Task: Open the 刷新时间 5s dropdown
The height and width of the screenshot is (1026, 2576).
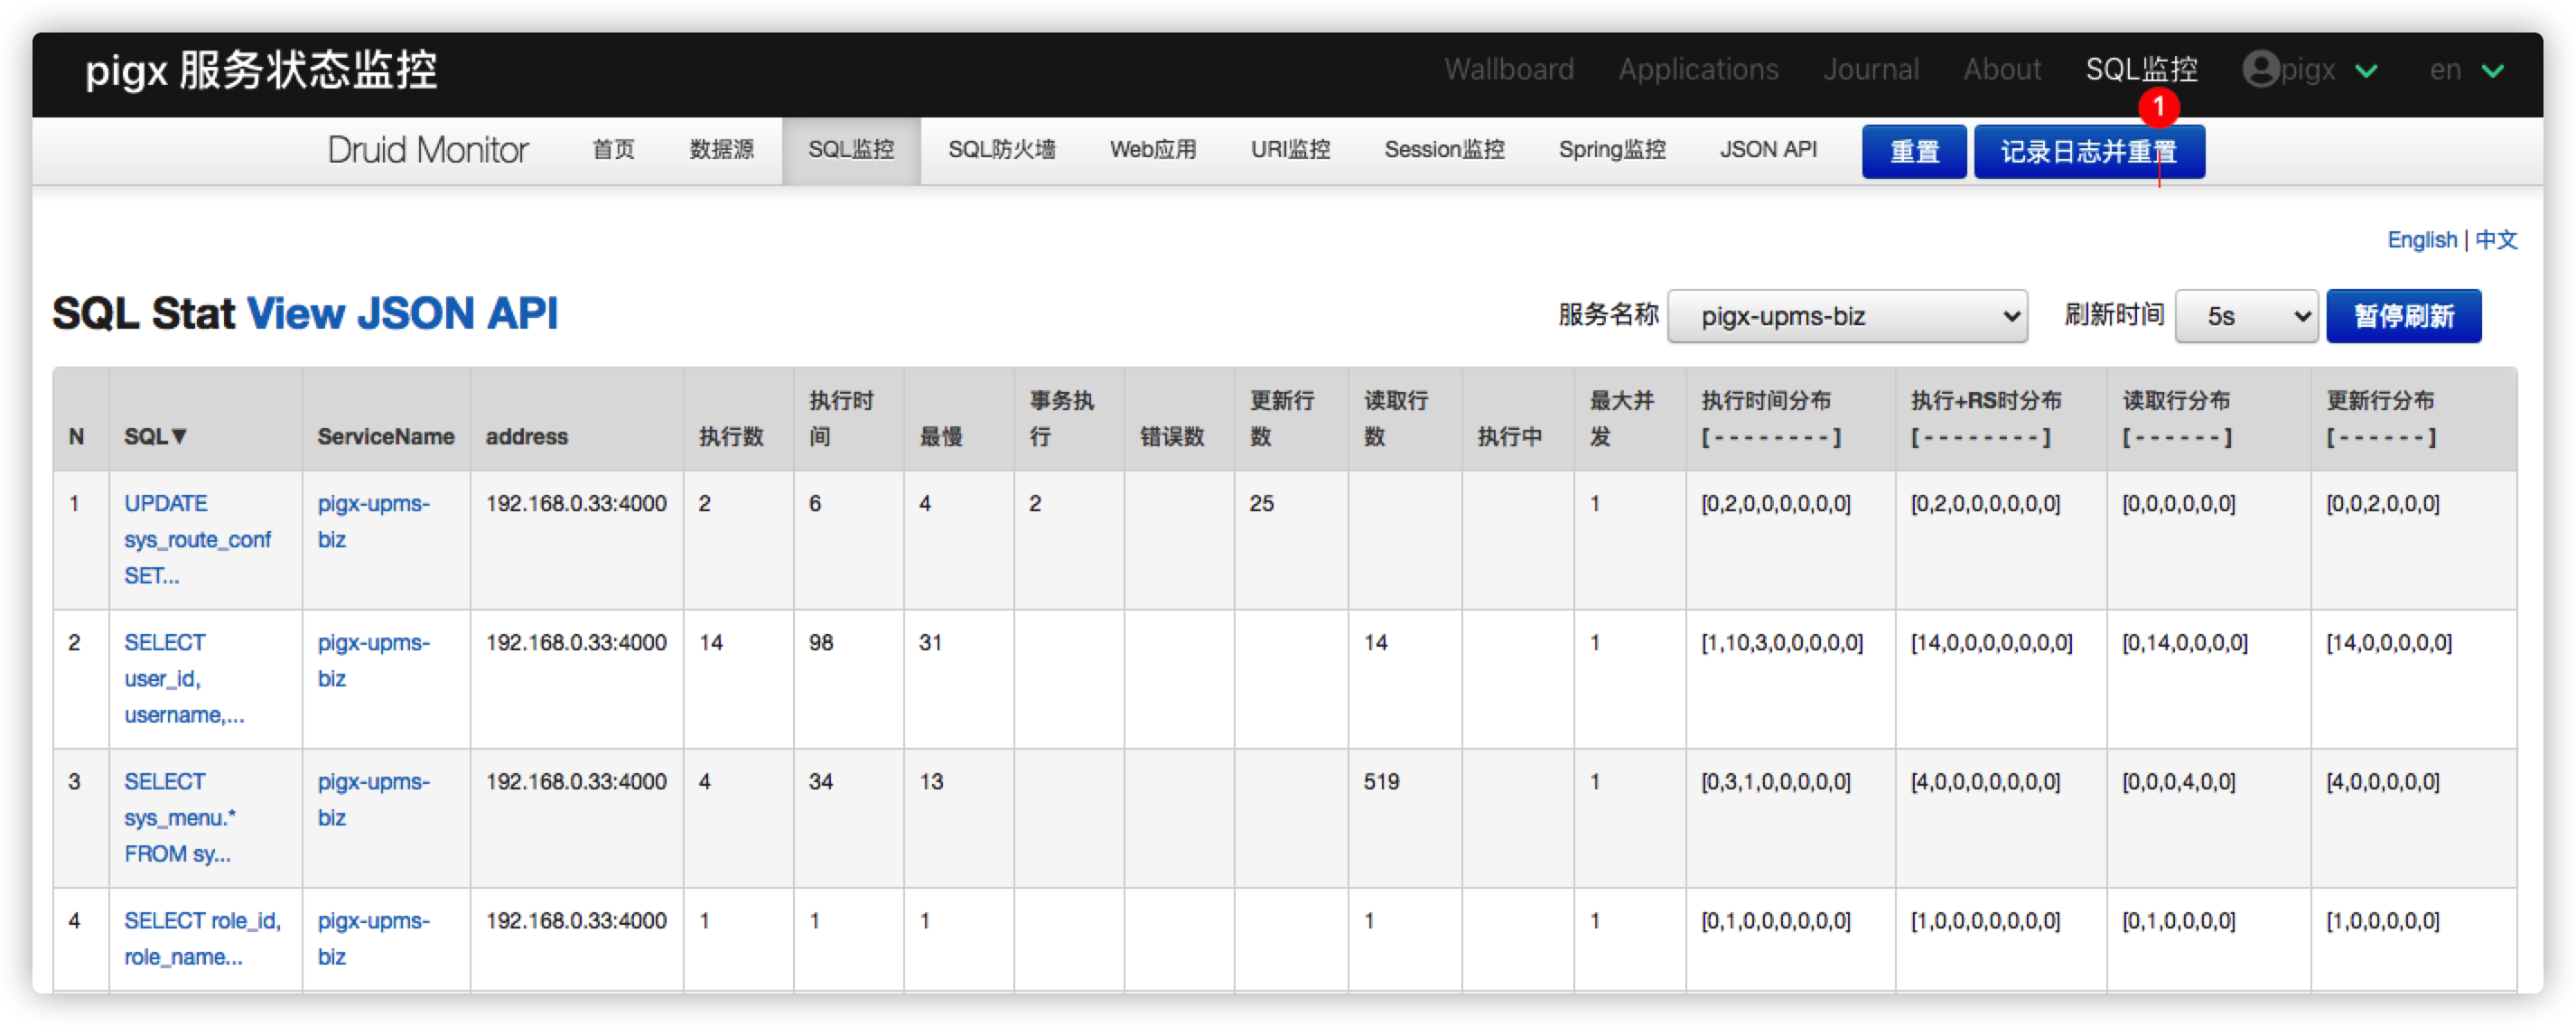Action: (2245, 316)
